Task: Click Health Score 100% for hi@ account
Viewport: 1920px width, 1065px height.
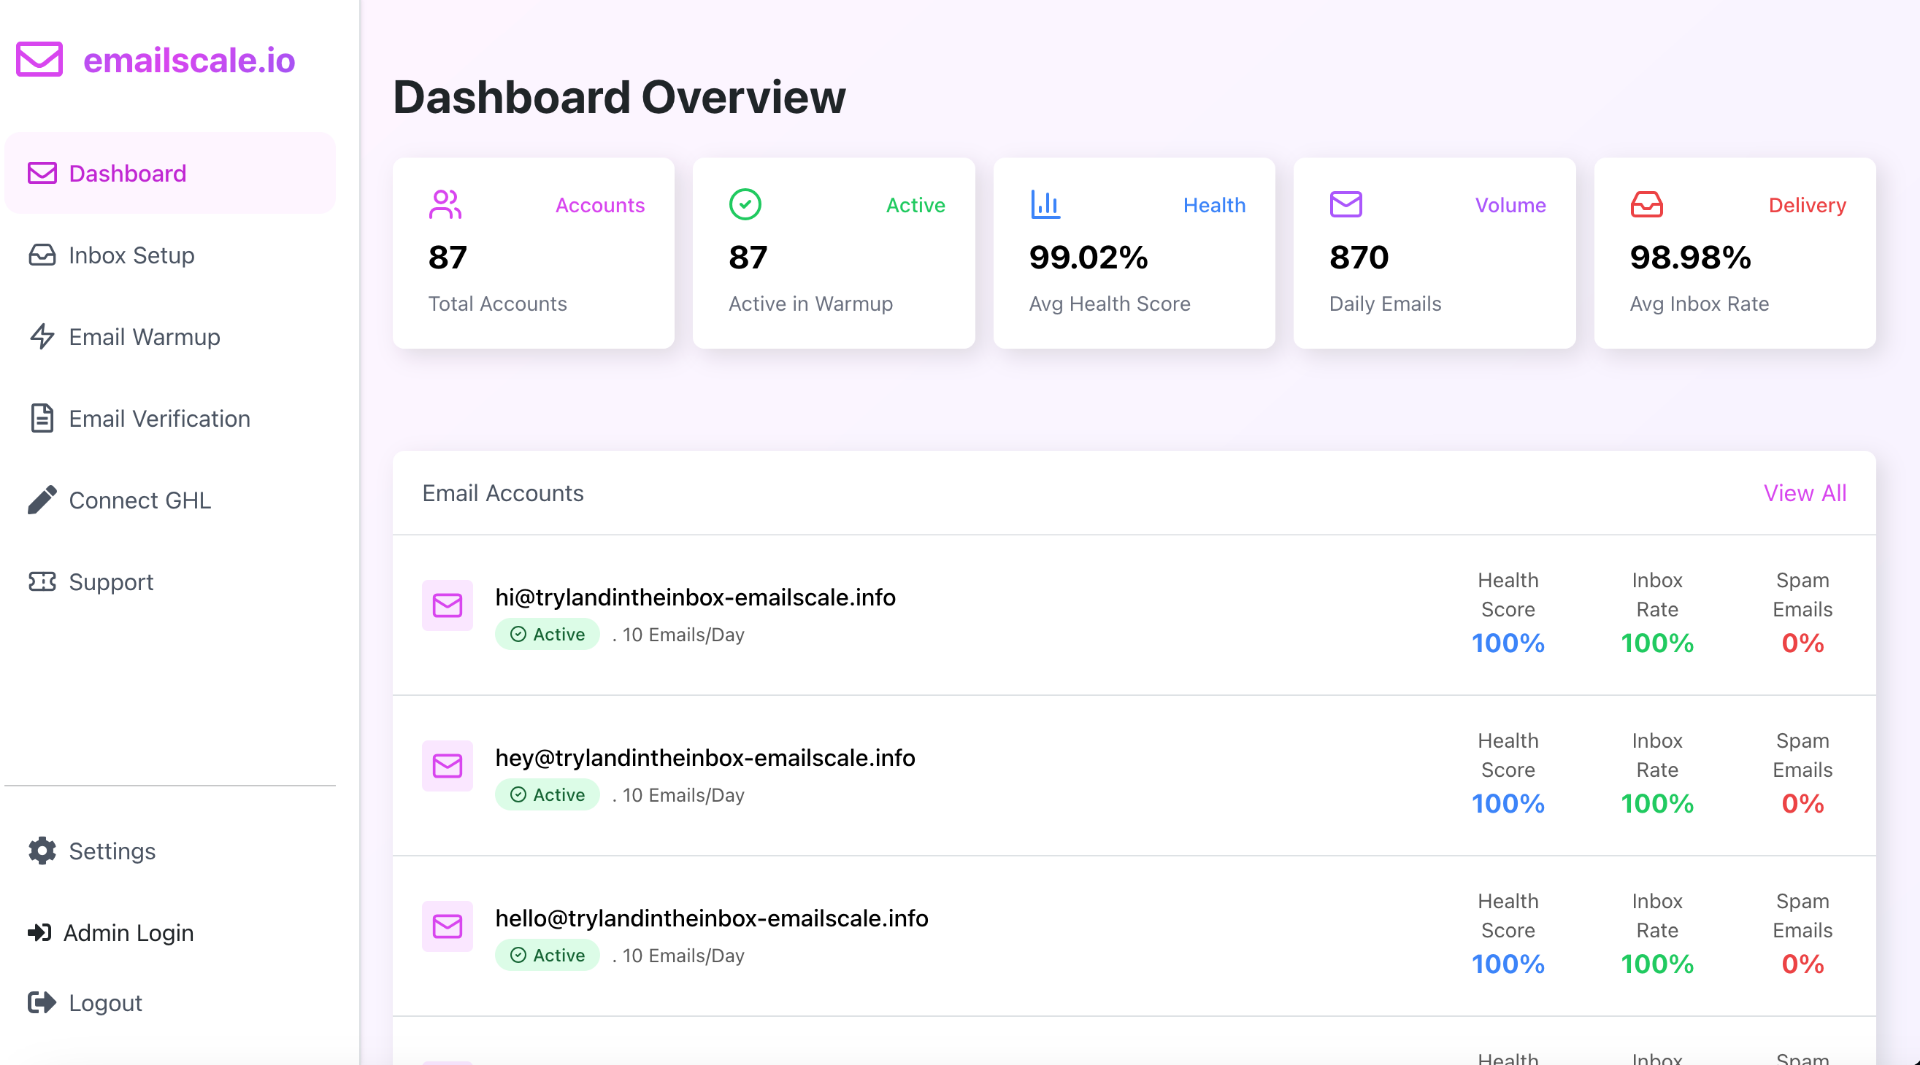Action: [1508, 643]
